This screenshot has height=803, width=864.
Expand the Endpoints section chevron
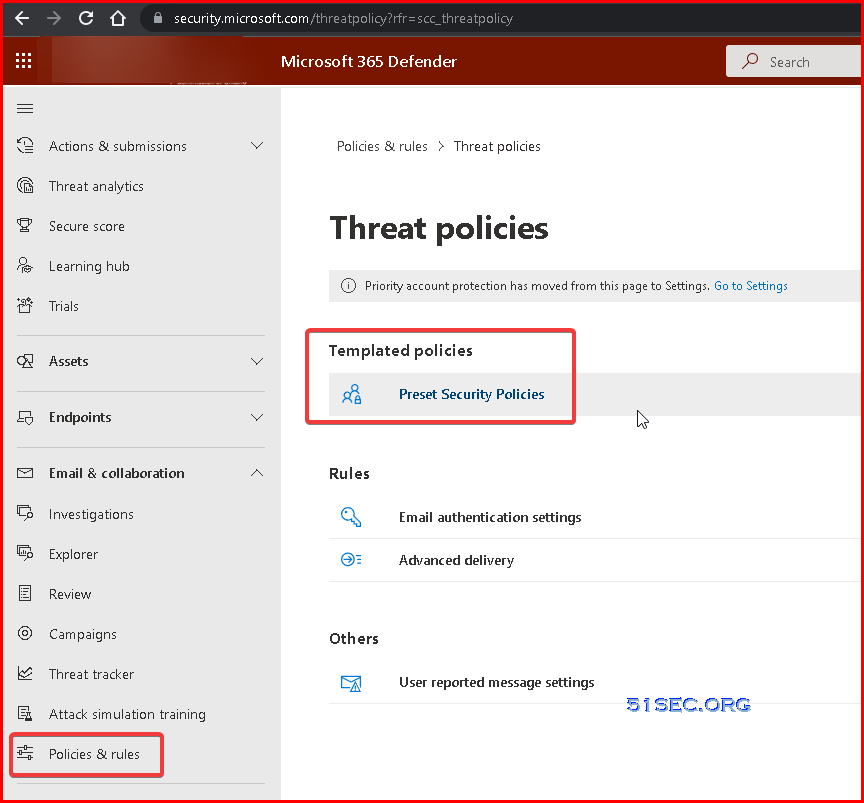(257, 417)
